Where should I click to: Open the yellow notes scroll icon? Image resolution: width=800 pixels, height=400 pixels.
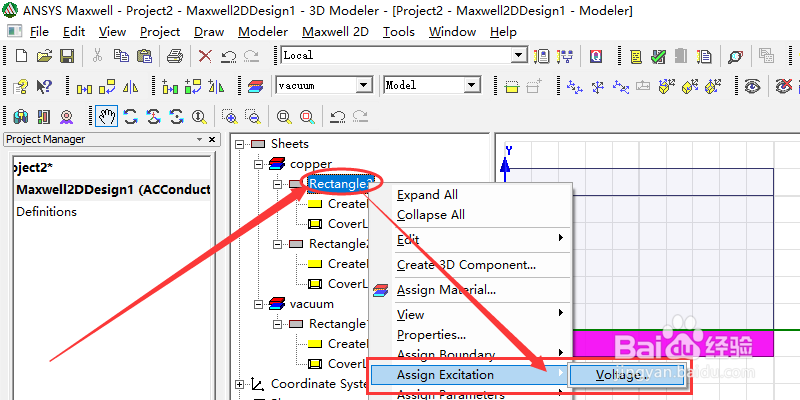click(x=636, y=56)
